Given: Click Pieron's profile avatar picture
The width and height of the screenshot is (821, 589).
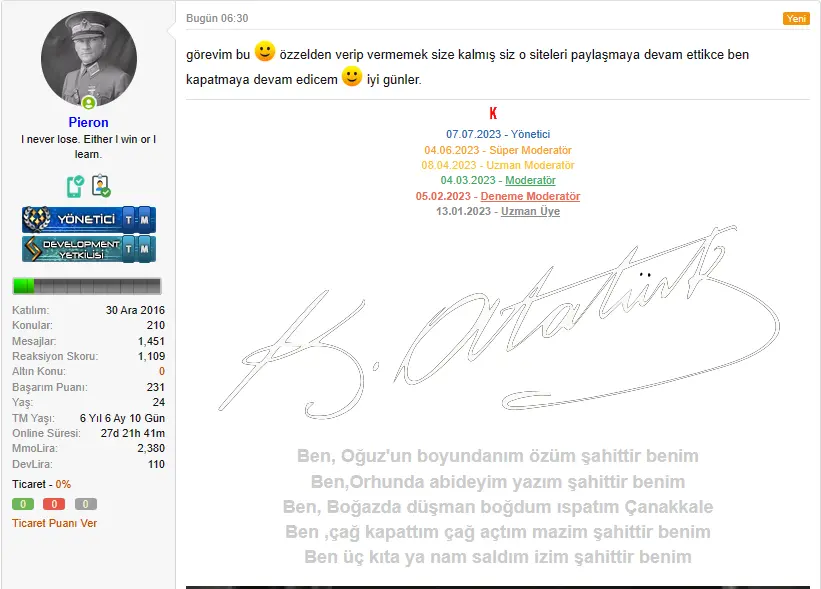Looking at the screenshot, I should (88, 57).
